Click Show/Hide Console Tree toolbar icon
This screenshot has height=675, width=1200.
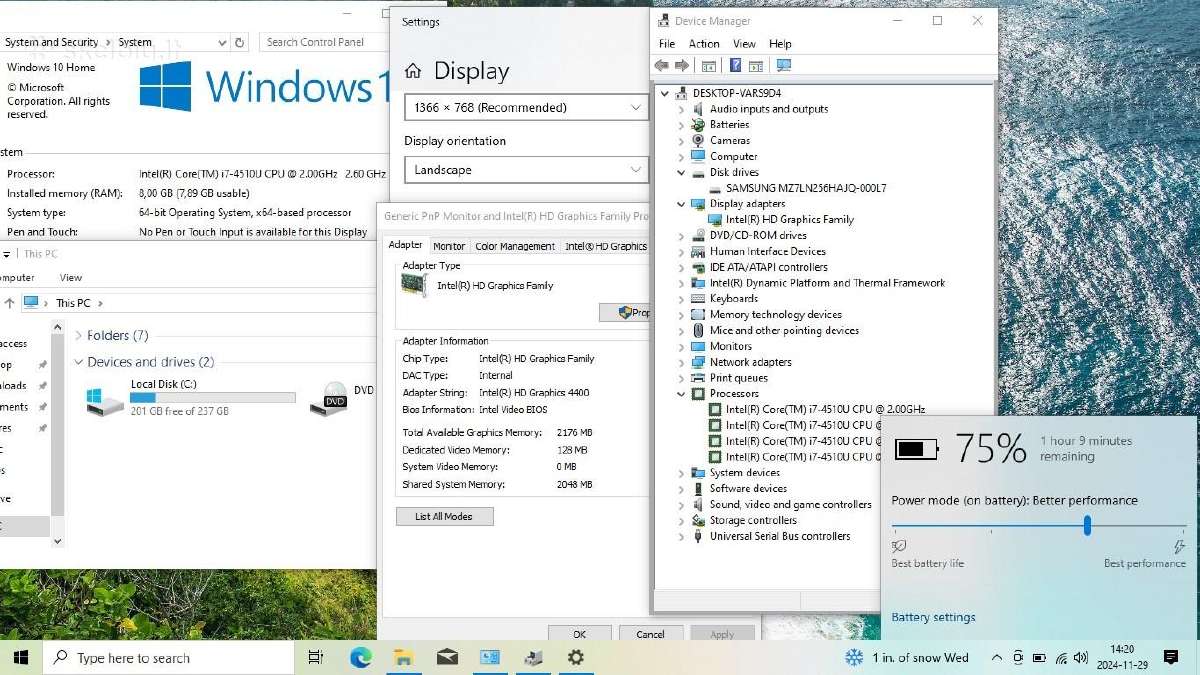click(x=709, y=66)
